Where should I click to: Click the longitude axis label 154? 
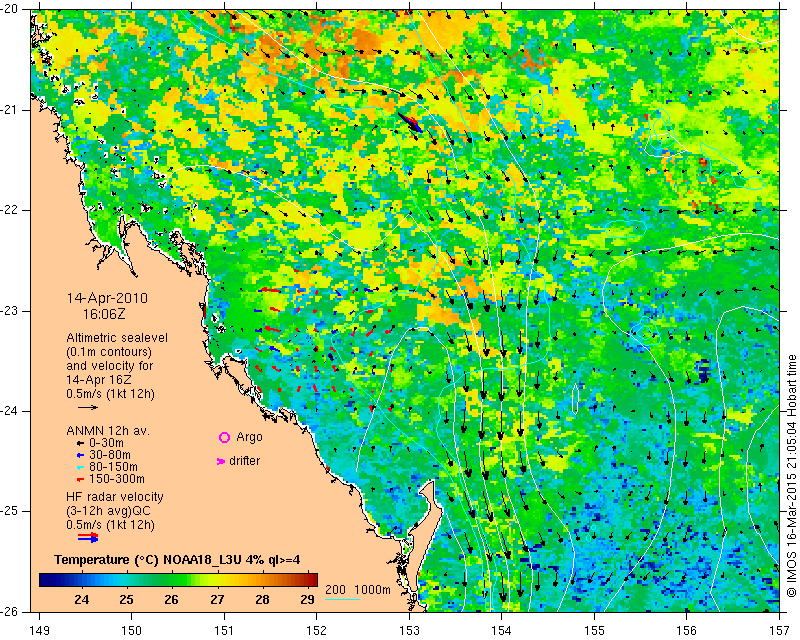502,631
